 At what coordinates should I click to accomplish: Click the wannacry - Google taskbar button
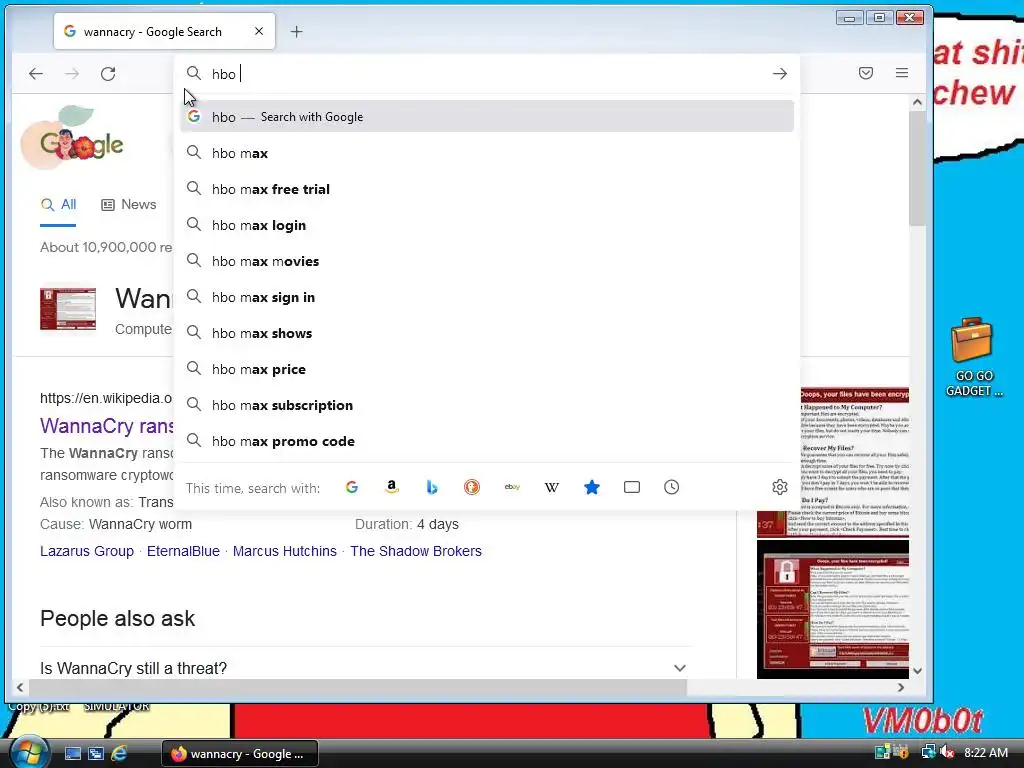pos(240,754)
